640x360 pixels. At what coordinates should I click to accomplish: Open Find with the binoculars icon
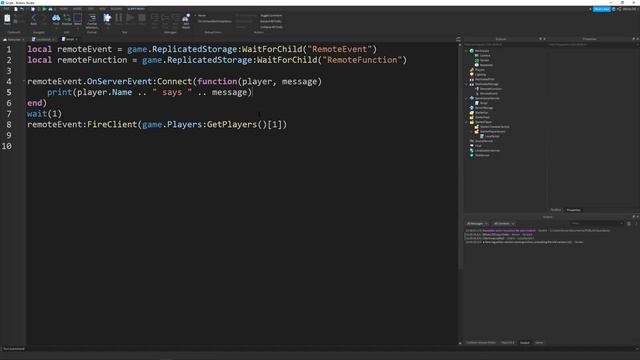pos(56,18)
